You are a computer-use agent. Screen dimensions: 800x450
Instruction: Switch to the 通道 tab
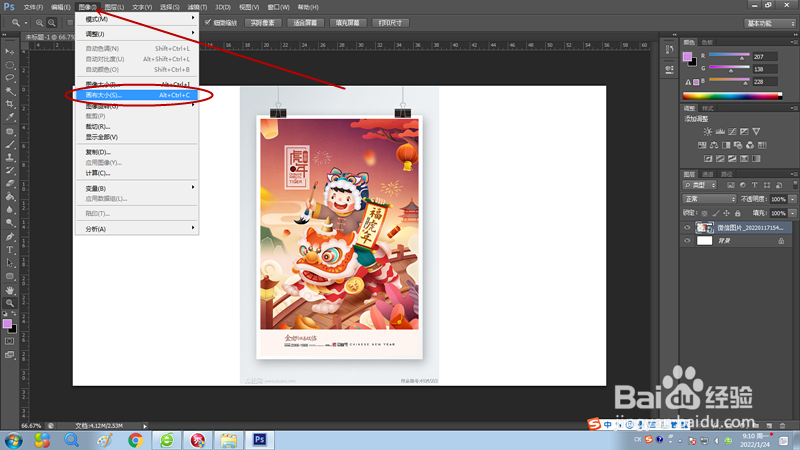pyautogui.click(x=708, y=174)
